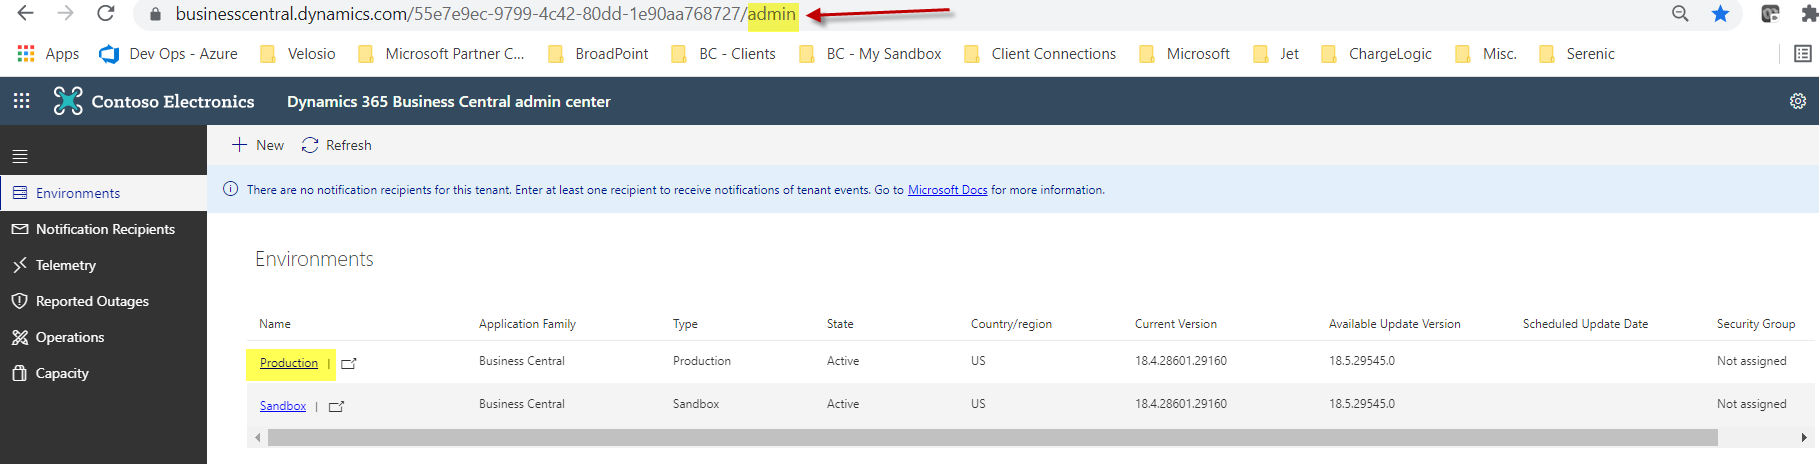Click the scrollbar right arrow
This screenshot has height=464, width=1819.
(1803, 437)
